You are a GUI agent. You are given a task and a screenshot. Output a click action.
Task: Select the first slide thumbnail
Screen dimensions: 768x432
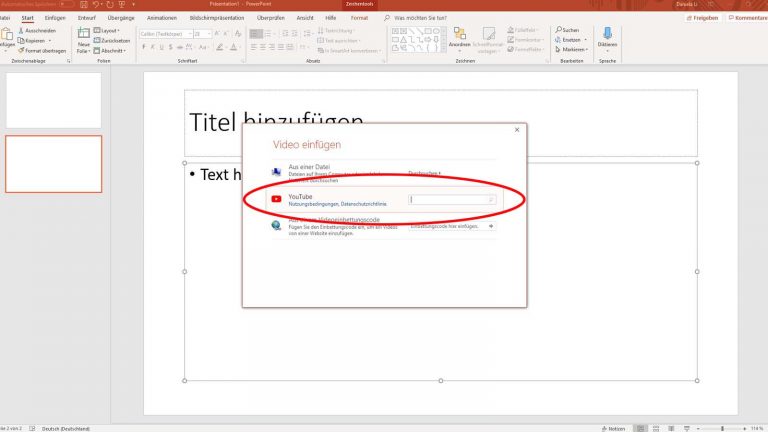53,100
